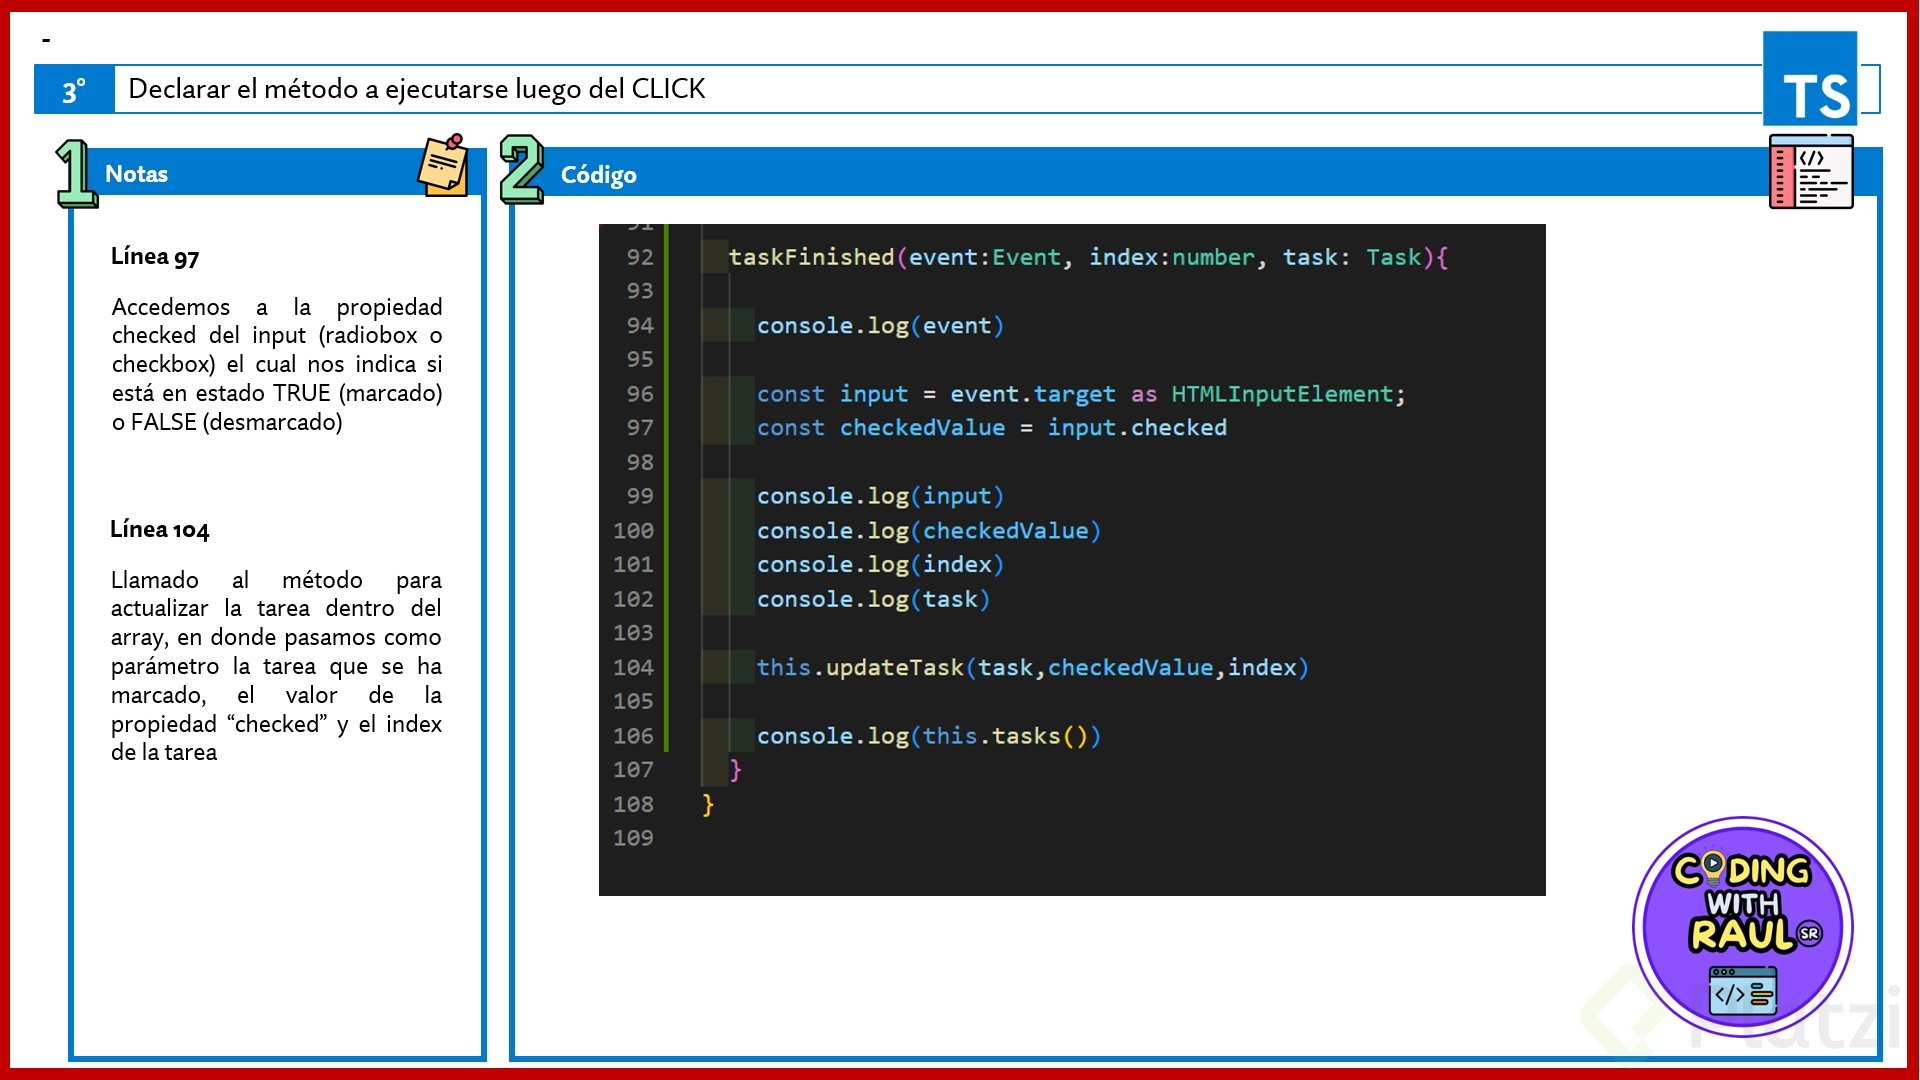Viewport: 1920px width, 1080px height.
Task: Click the code document icon beside Código
Action: click(1810, 172)
